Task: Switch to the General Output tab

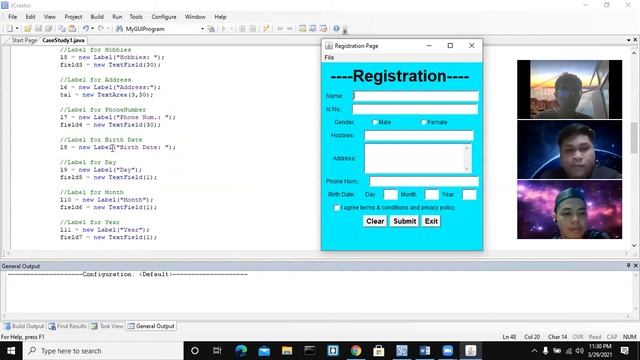Action: point(151,326)
